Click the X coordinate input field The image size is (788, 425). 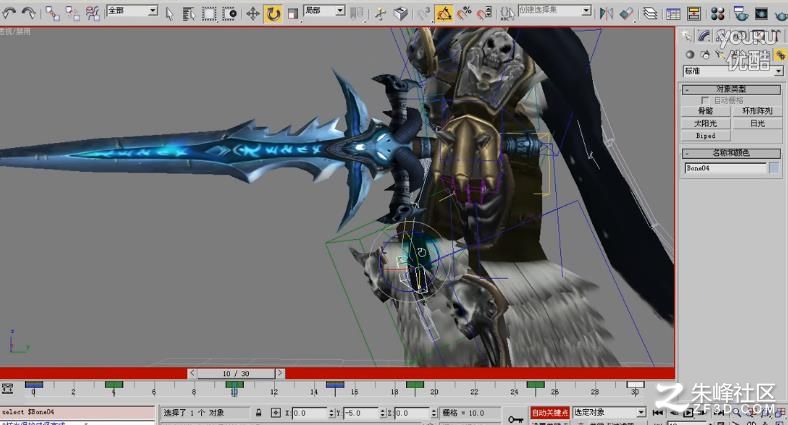pyautogui.click(x=309, y=413)
